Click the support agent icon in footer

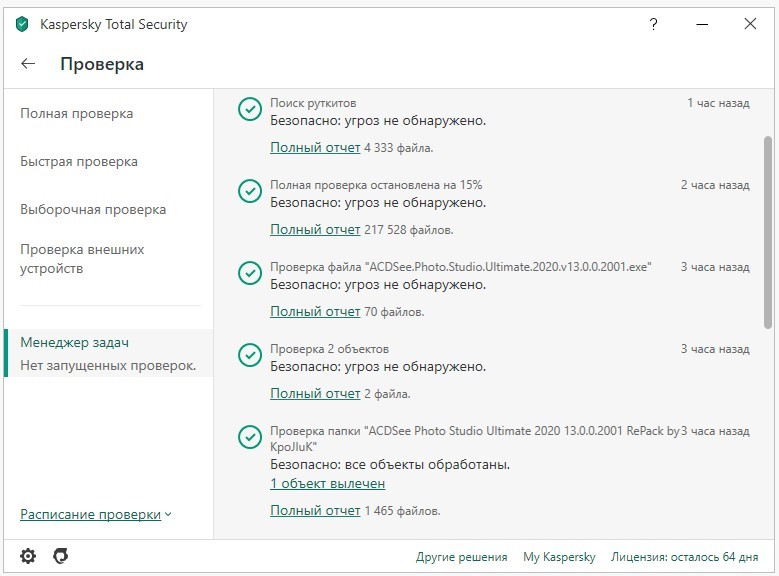(60, 556)
